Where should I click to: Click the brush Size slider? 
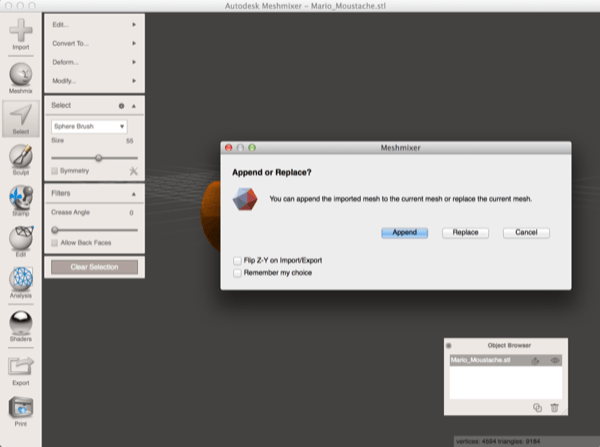click(x=98, y=158)
